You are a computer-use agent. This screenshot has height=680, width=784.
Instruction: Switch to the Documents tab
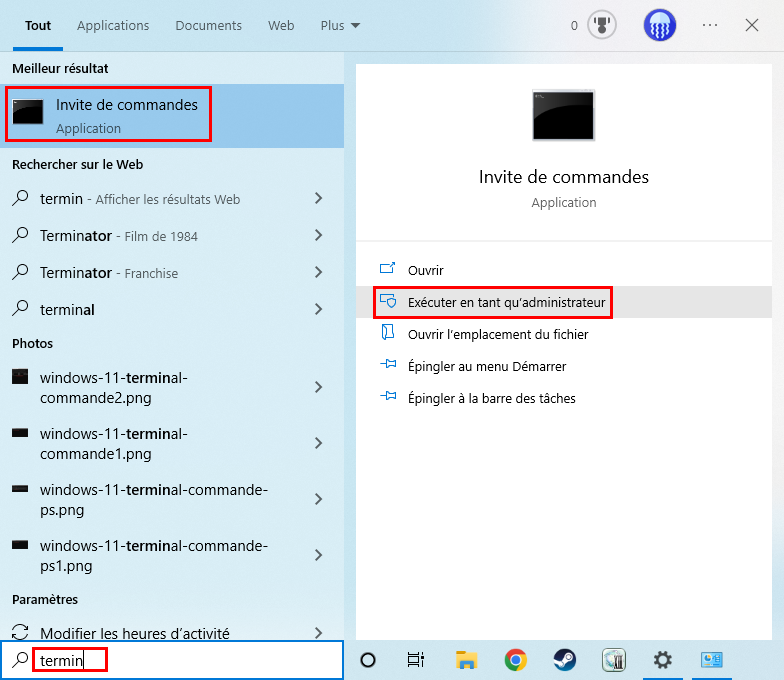coord(208,26)
